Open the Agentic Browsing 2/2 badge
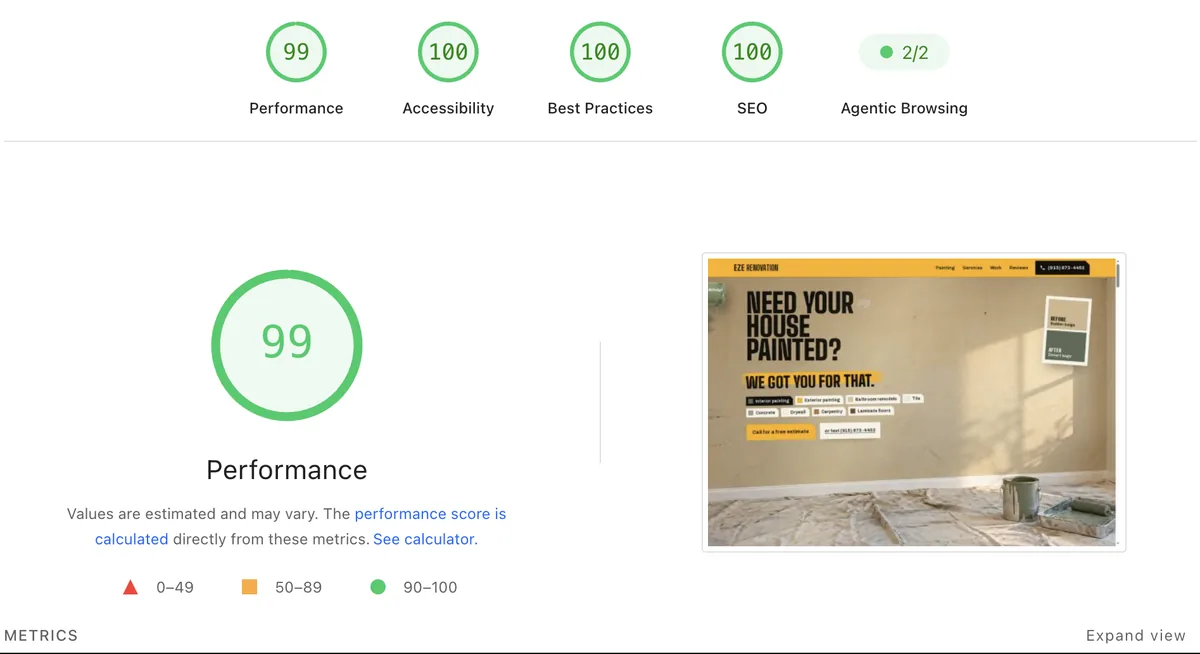Screen dimensions: 1200x654 coord(904,52)
